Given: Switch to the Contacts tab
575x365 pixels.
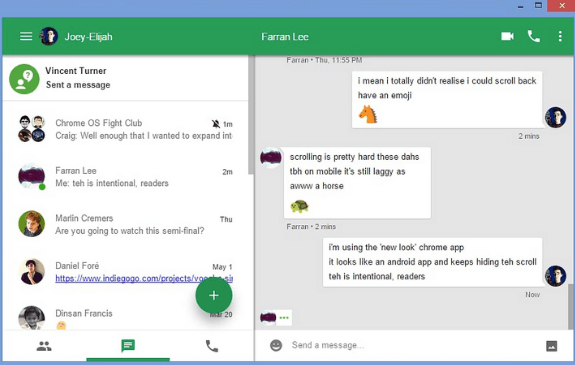Looking at the screenshot, I should coord(44,346).
